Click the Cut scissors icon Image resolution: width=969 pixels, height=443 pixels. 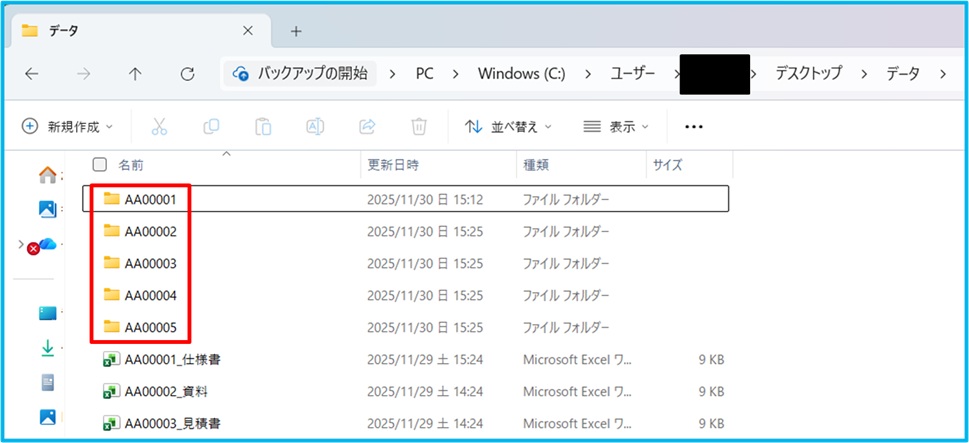[159, 127]
